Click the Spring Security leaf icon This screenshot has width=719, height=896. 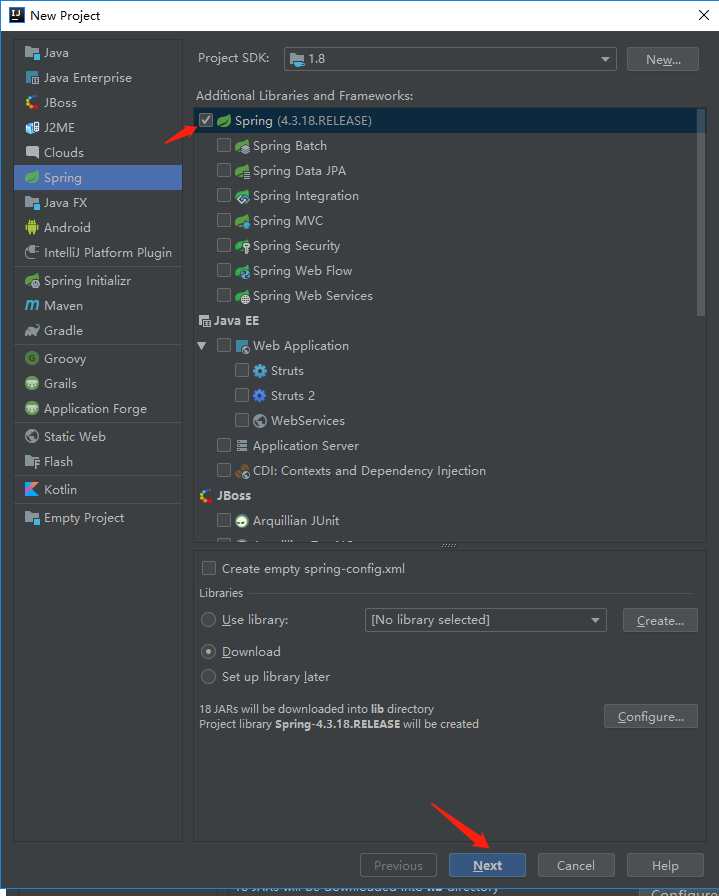(x=242, y=246)
